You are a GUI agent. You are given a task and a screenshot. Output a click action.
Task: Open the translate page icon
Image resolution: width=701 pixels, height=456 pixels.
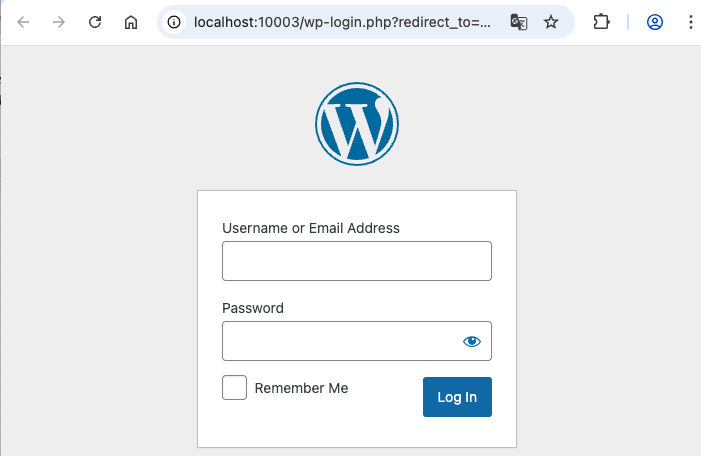(519, 22)
